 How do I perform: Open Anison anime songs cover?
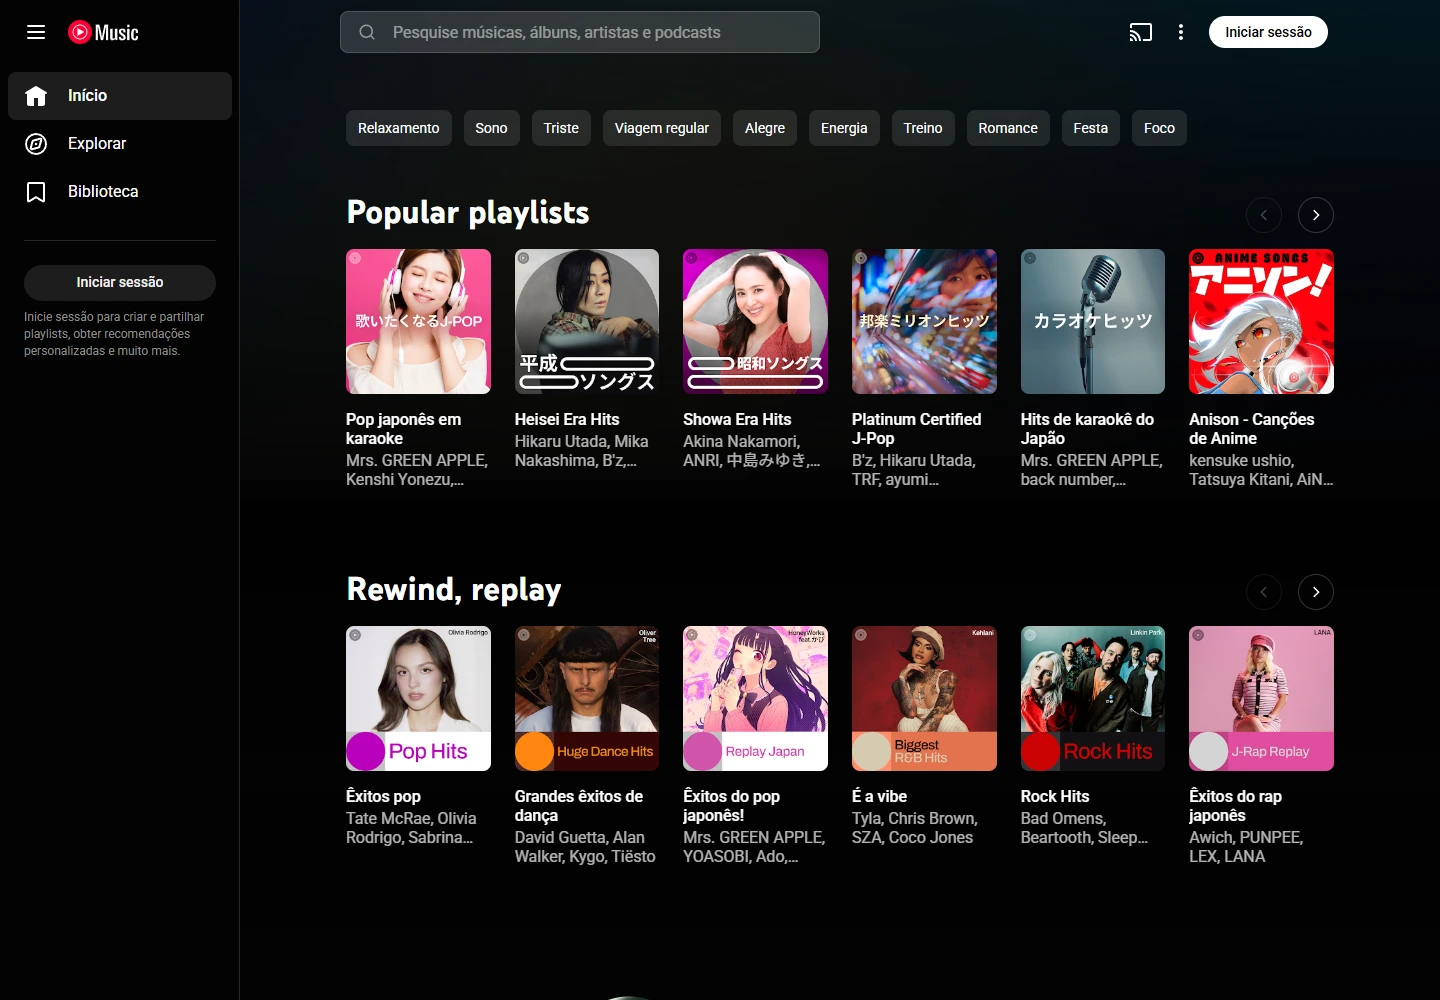click(1261, 321)
